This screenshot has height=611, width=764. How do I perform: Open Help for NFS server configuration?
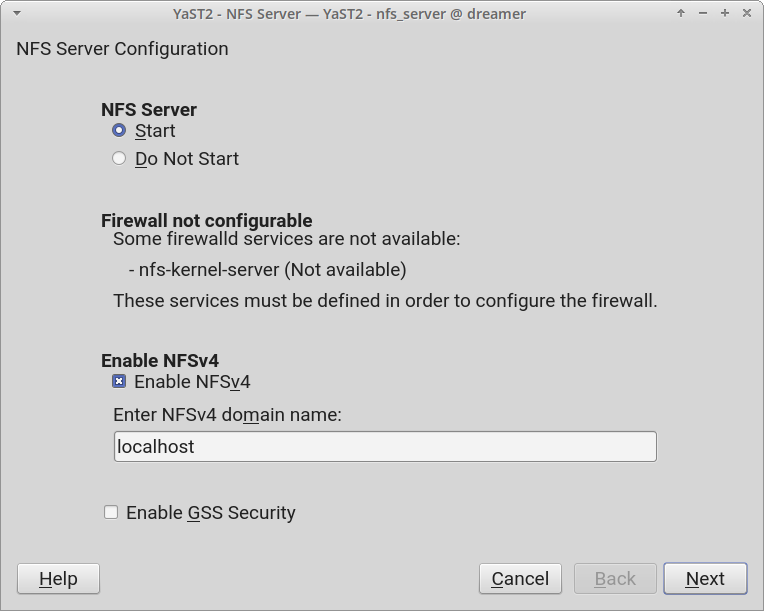tap(58, 579)
